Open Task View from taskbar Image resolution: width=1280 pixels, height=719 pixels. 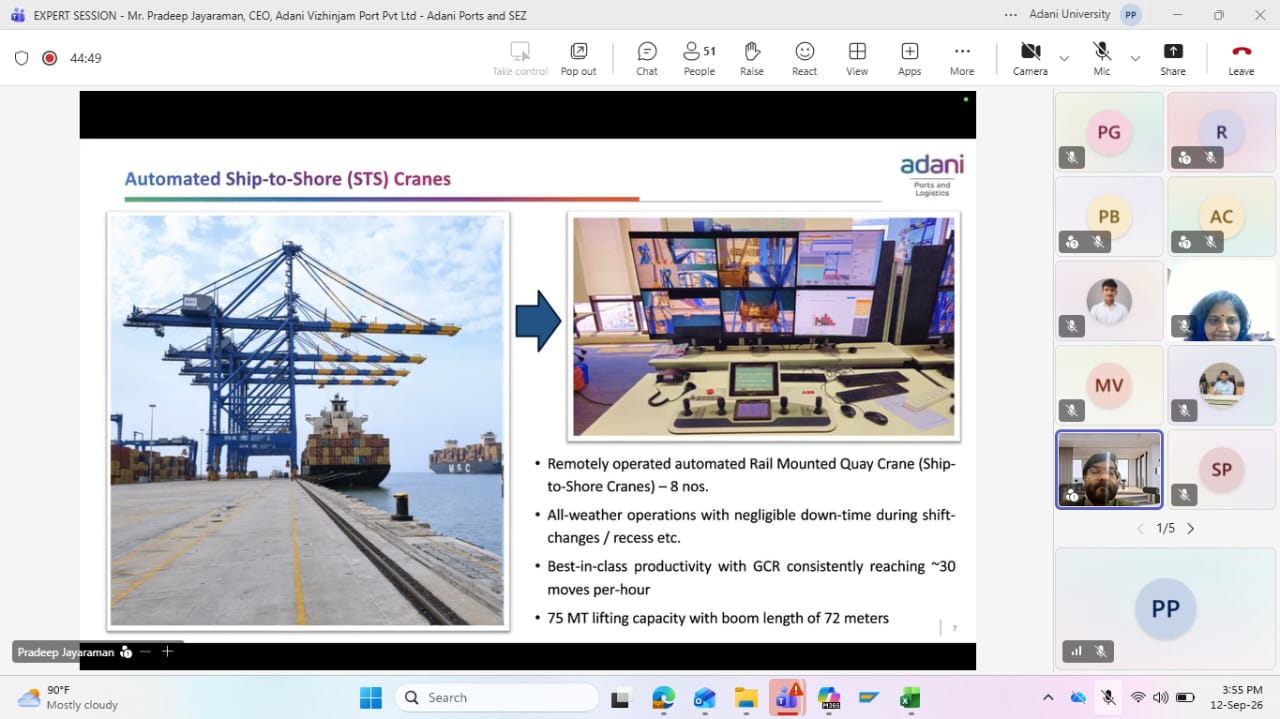(622, 697)
